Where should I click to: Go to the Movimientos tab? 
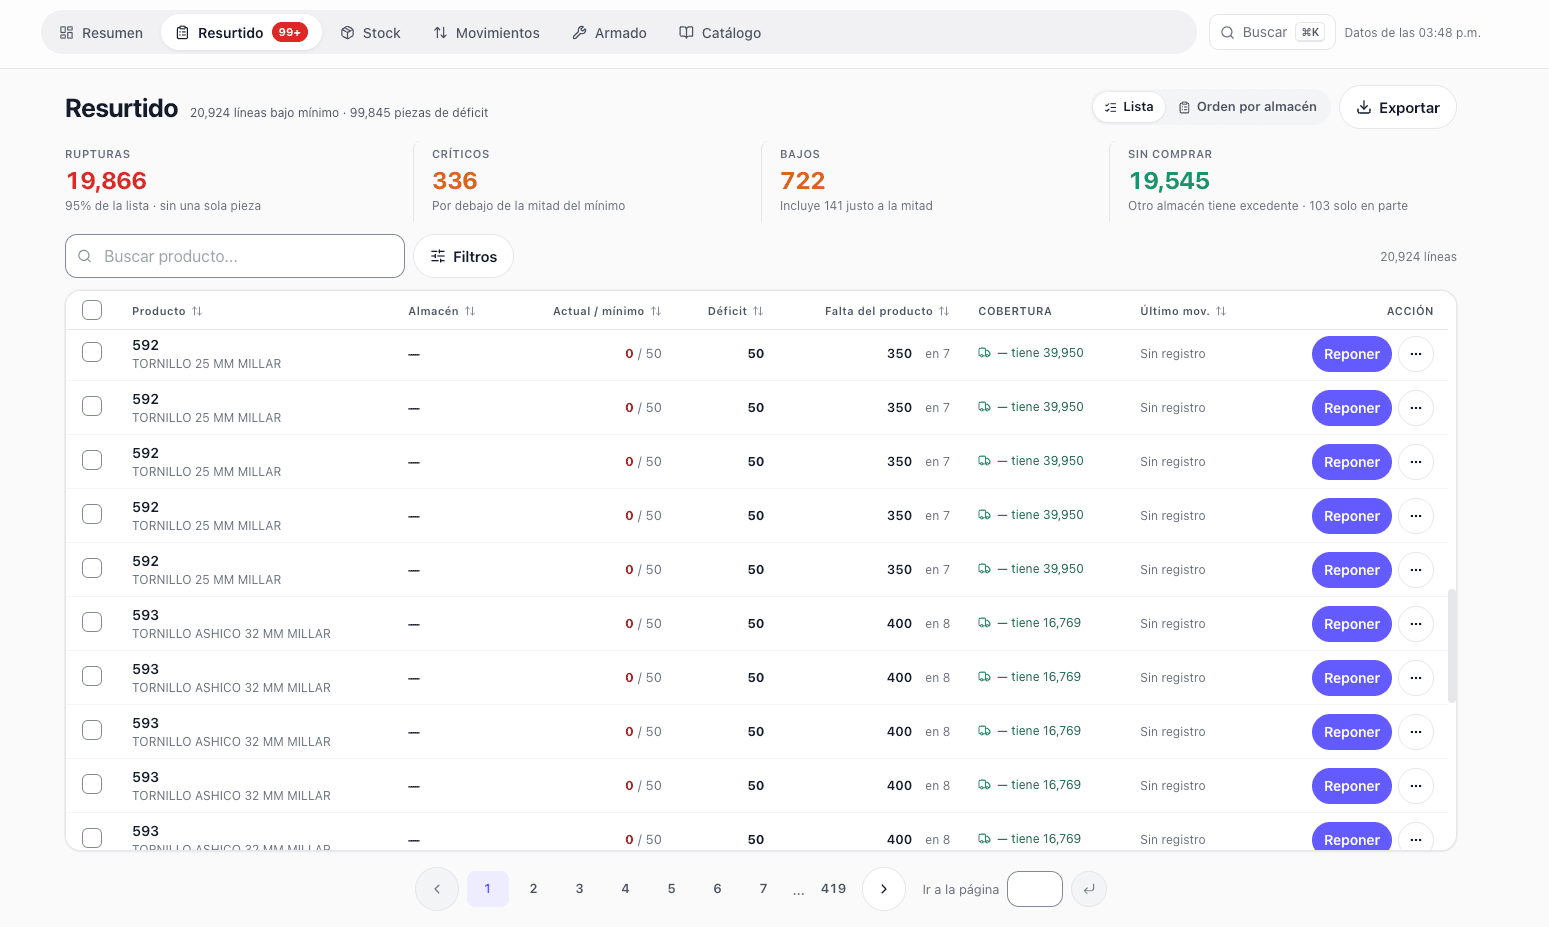point(486,33)
